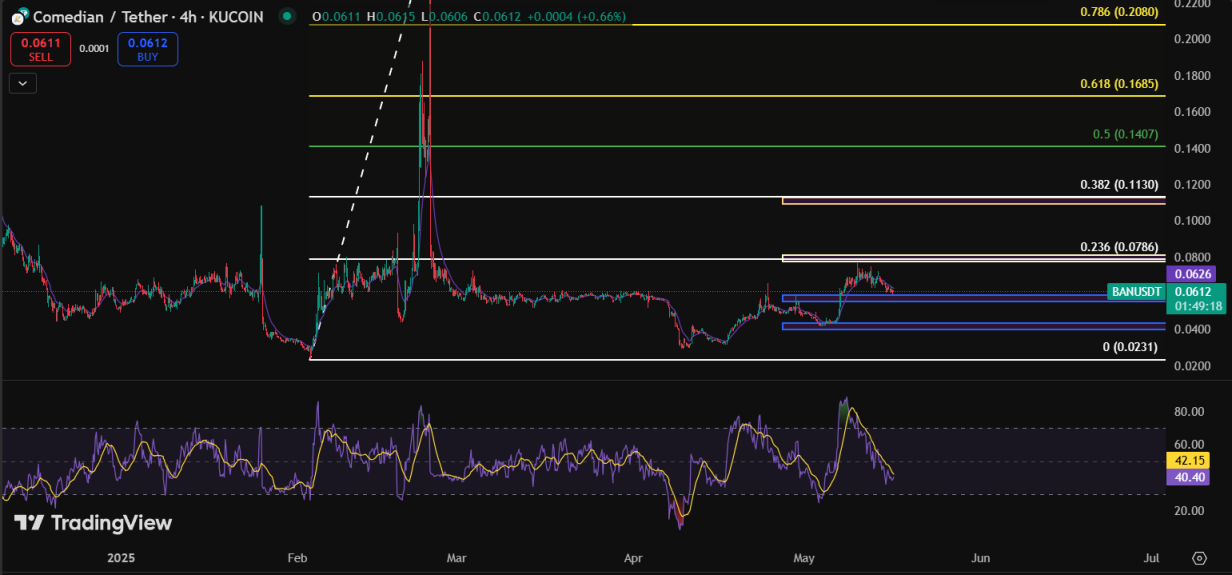Click the purple 40.40 RSI value label
This screenshot has width=1232, height=575.
click(1188, 478)
